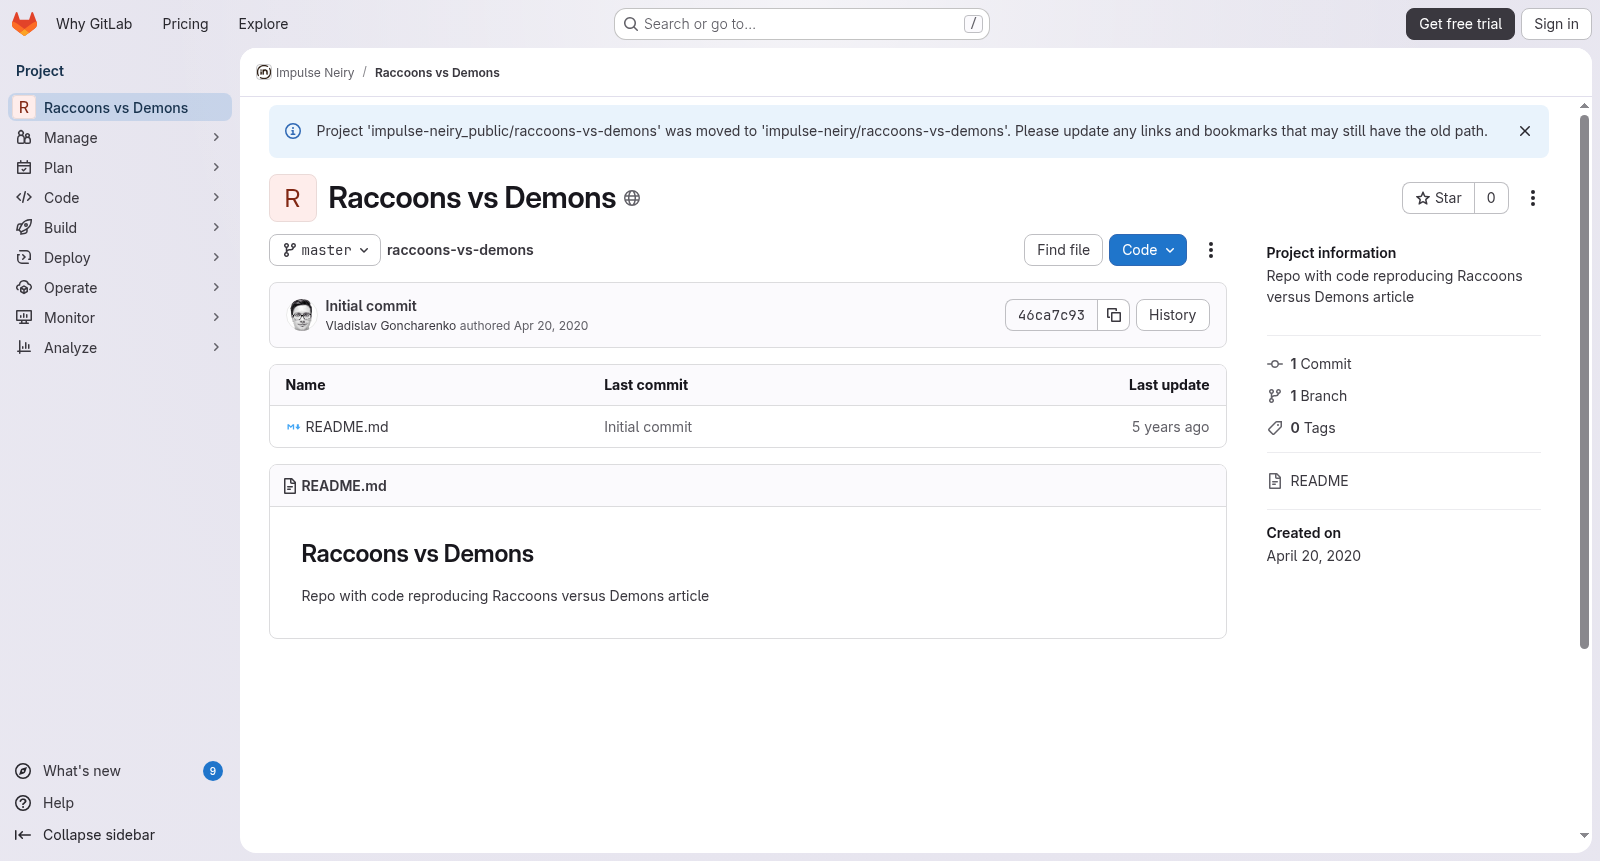Expand the Build section chevron
The height and width of the screenshot is (861, 1600).
216,228
